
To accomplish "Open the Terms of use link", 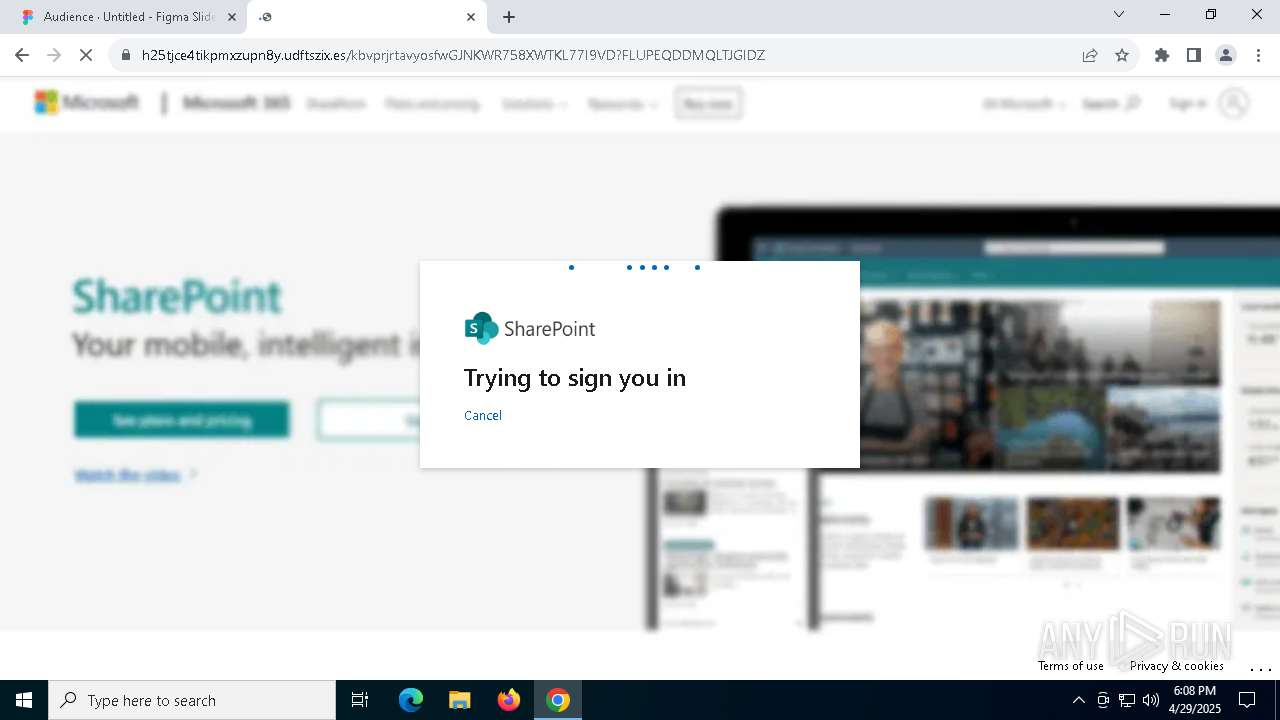I will tap(1071, 666).
